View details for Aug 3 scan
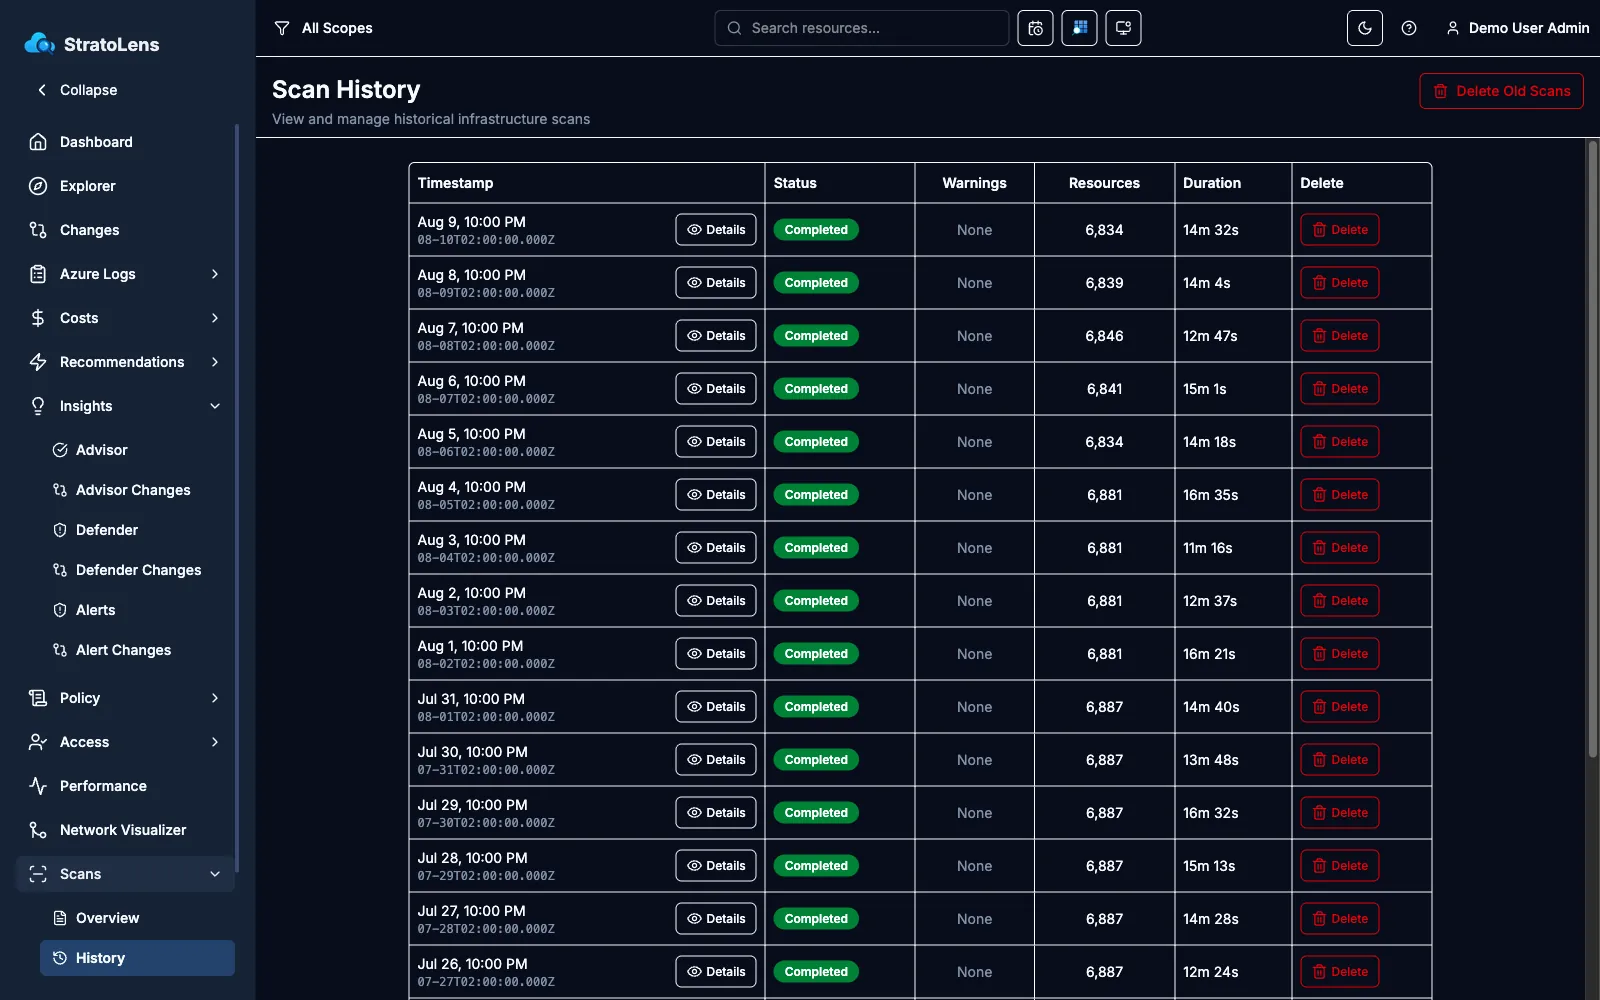The width and height of the screenshot is (1600, 1000). point(716,548)
